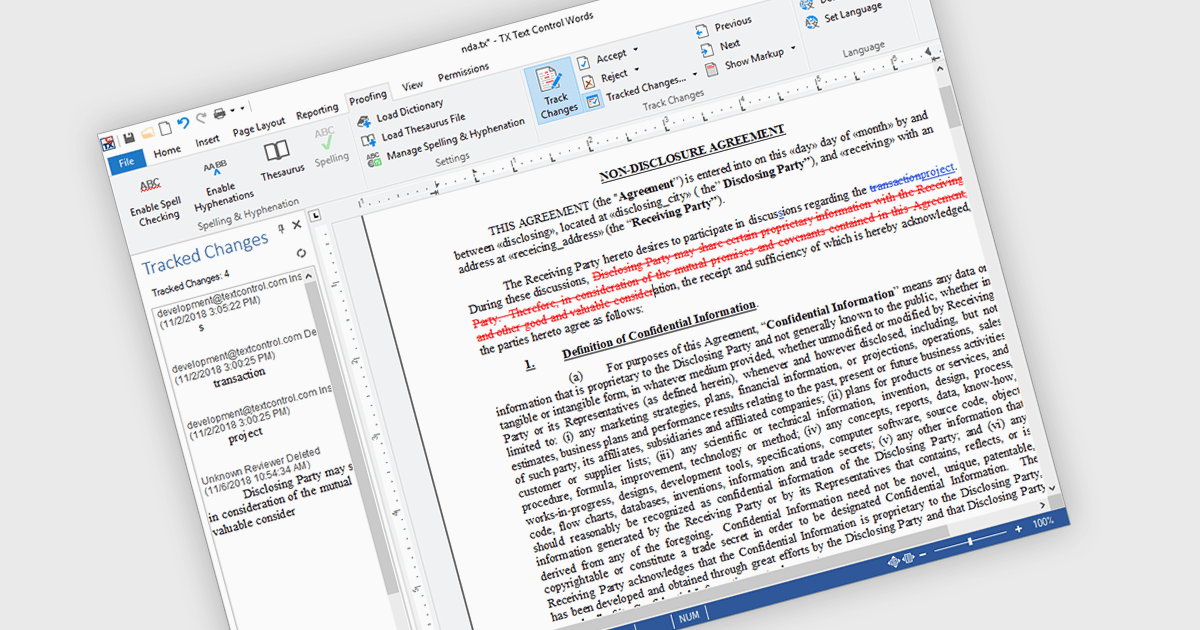Expand the Tracked Changes... dropdown arrow
This screenshot has width=1200, height=630.
(694, 74)
